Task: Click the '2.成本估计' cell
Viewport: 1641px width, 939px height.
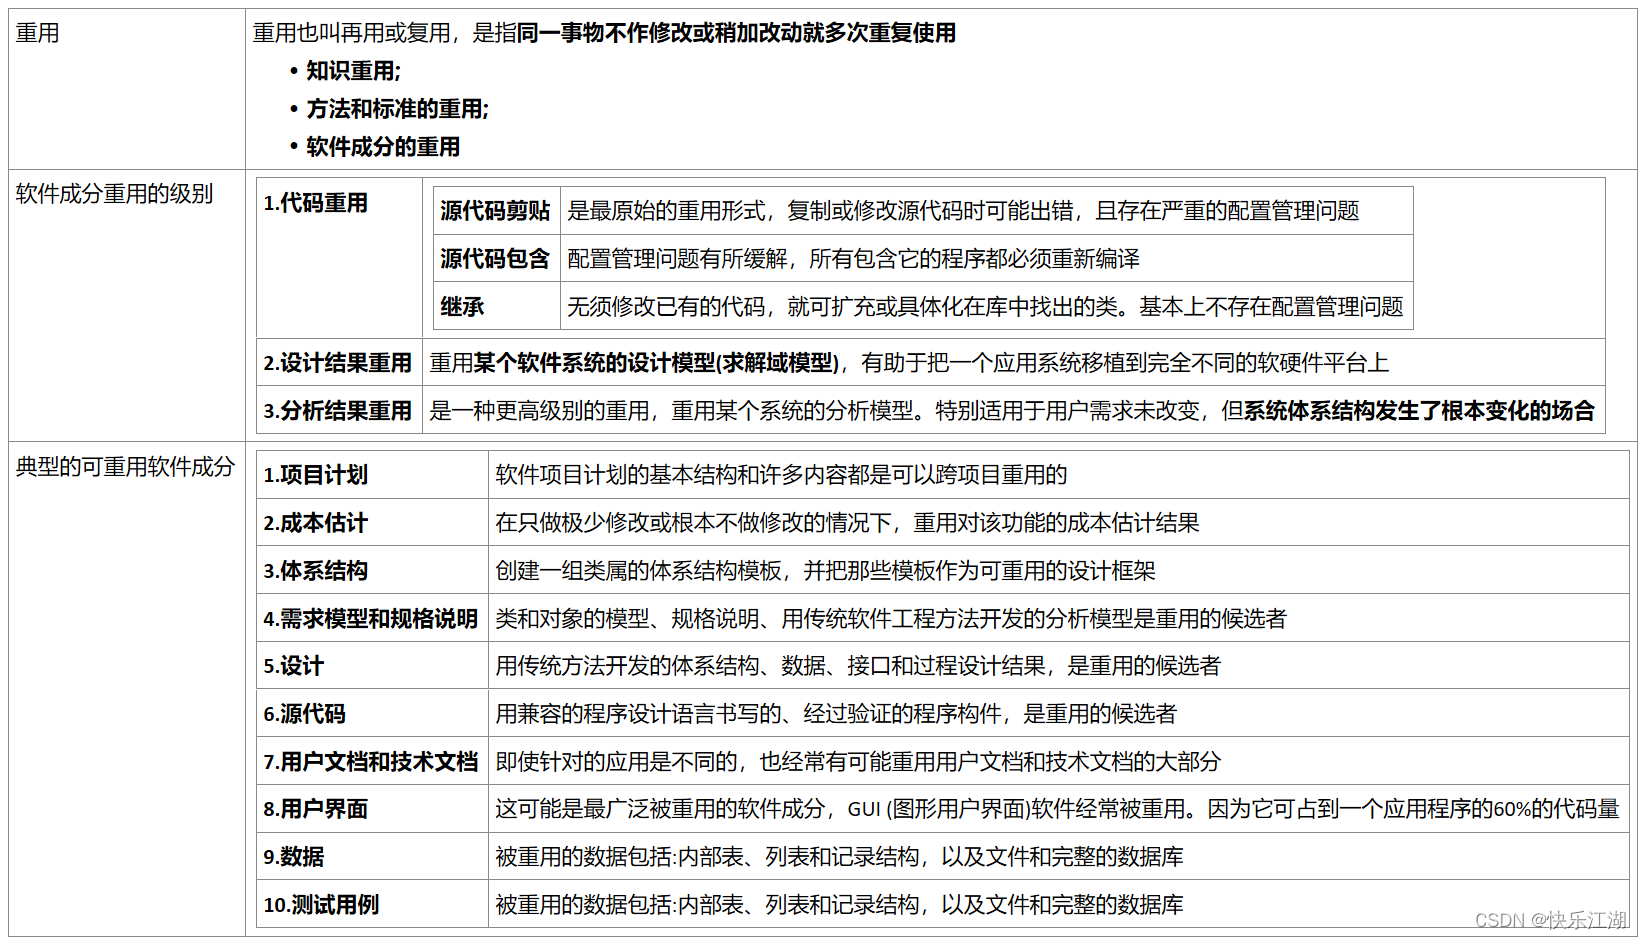Action: pos(372,523)
